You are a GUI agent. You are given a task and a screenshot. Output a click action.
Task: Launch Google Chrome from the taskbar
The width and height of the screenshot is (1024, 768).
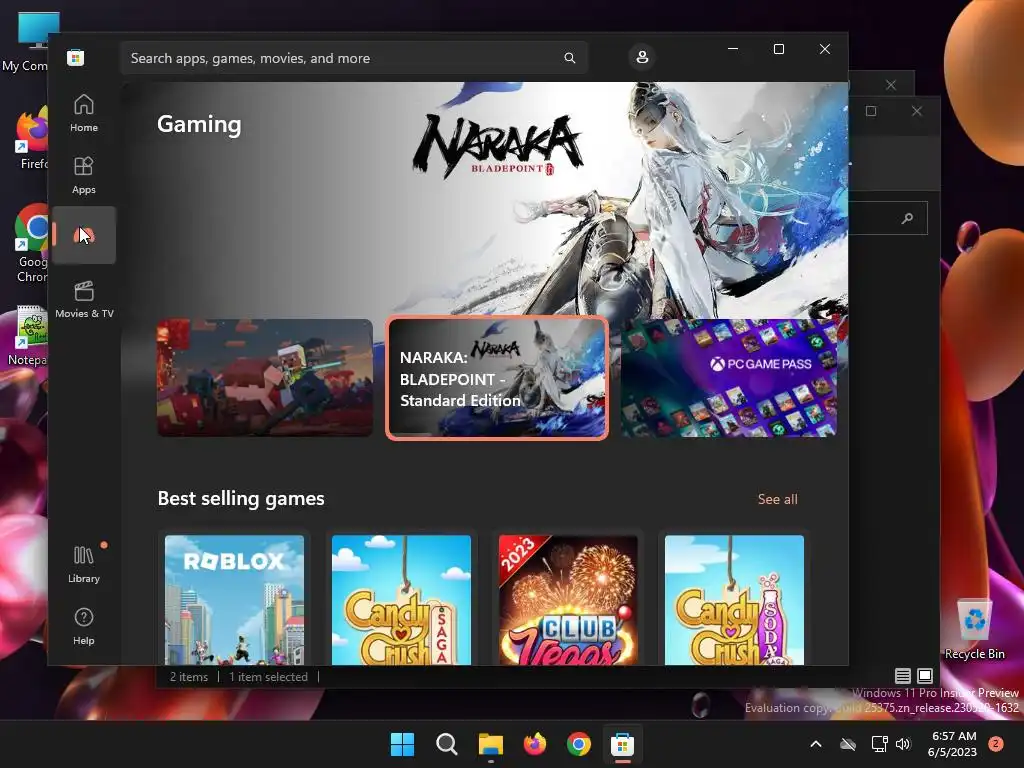coord(579,744)
